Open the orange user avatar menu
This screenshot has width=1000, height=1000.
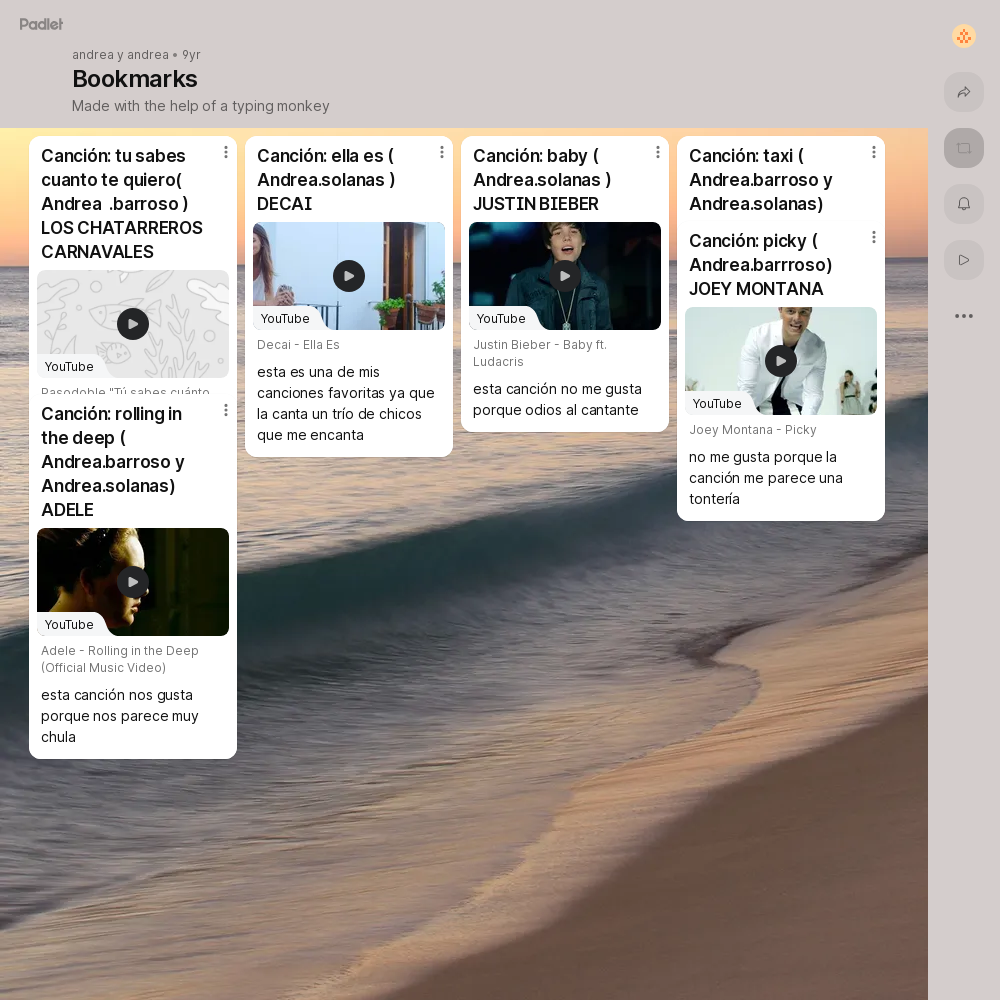click(964, 36)
